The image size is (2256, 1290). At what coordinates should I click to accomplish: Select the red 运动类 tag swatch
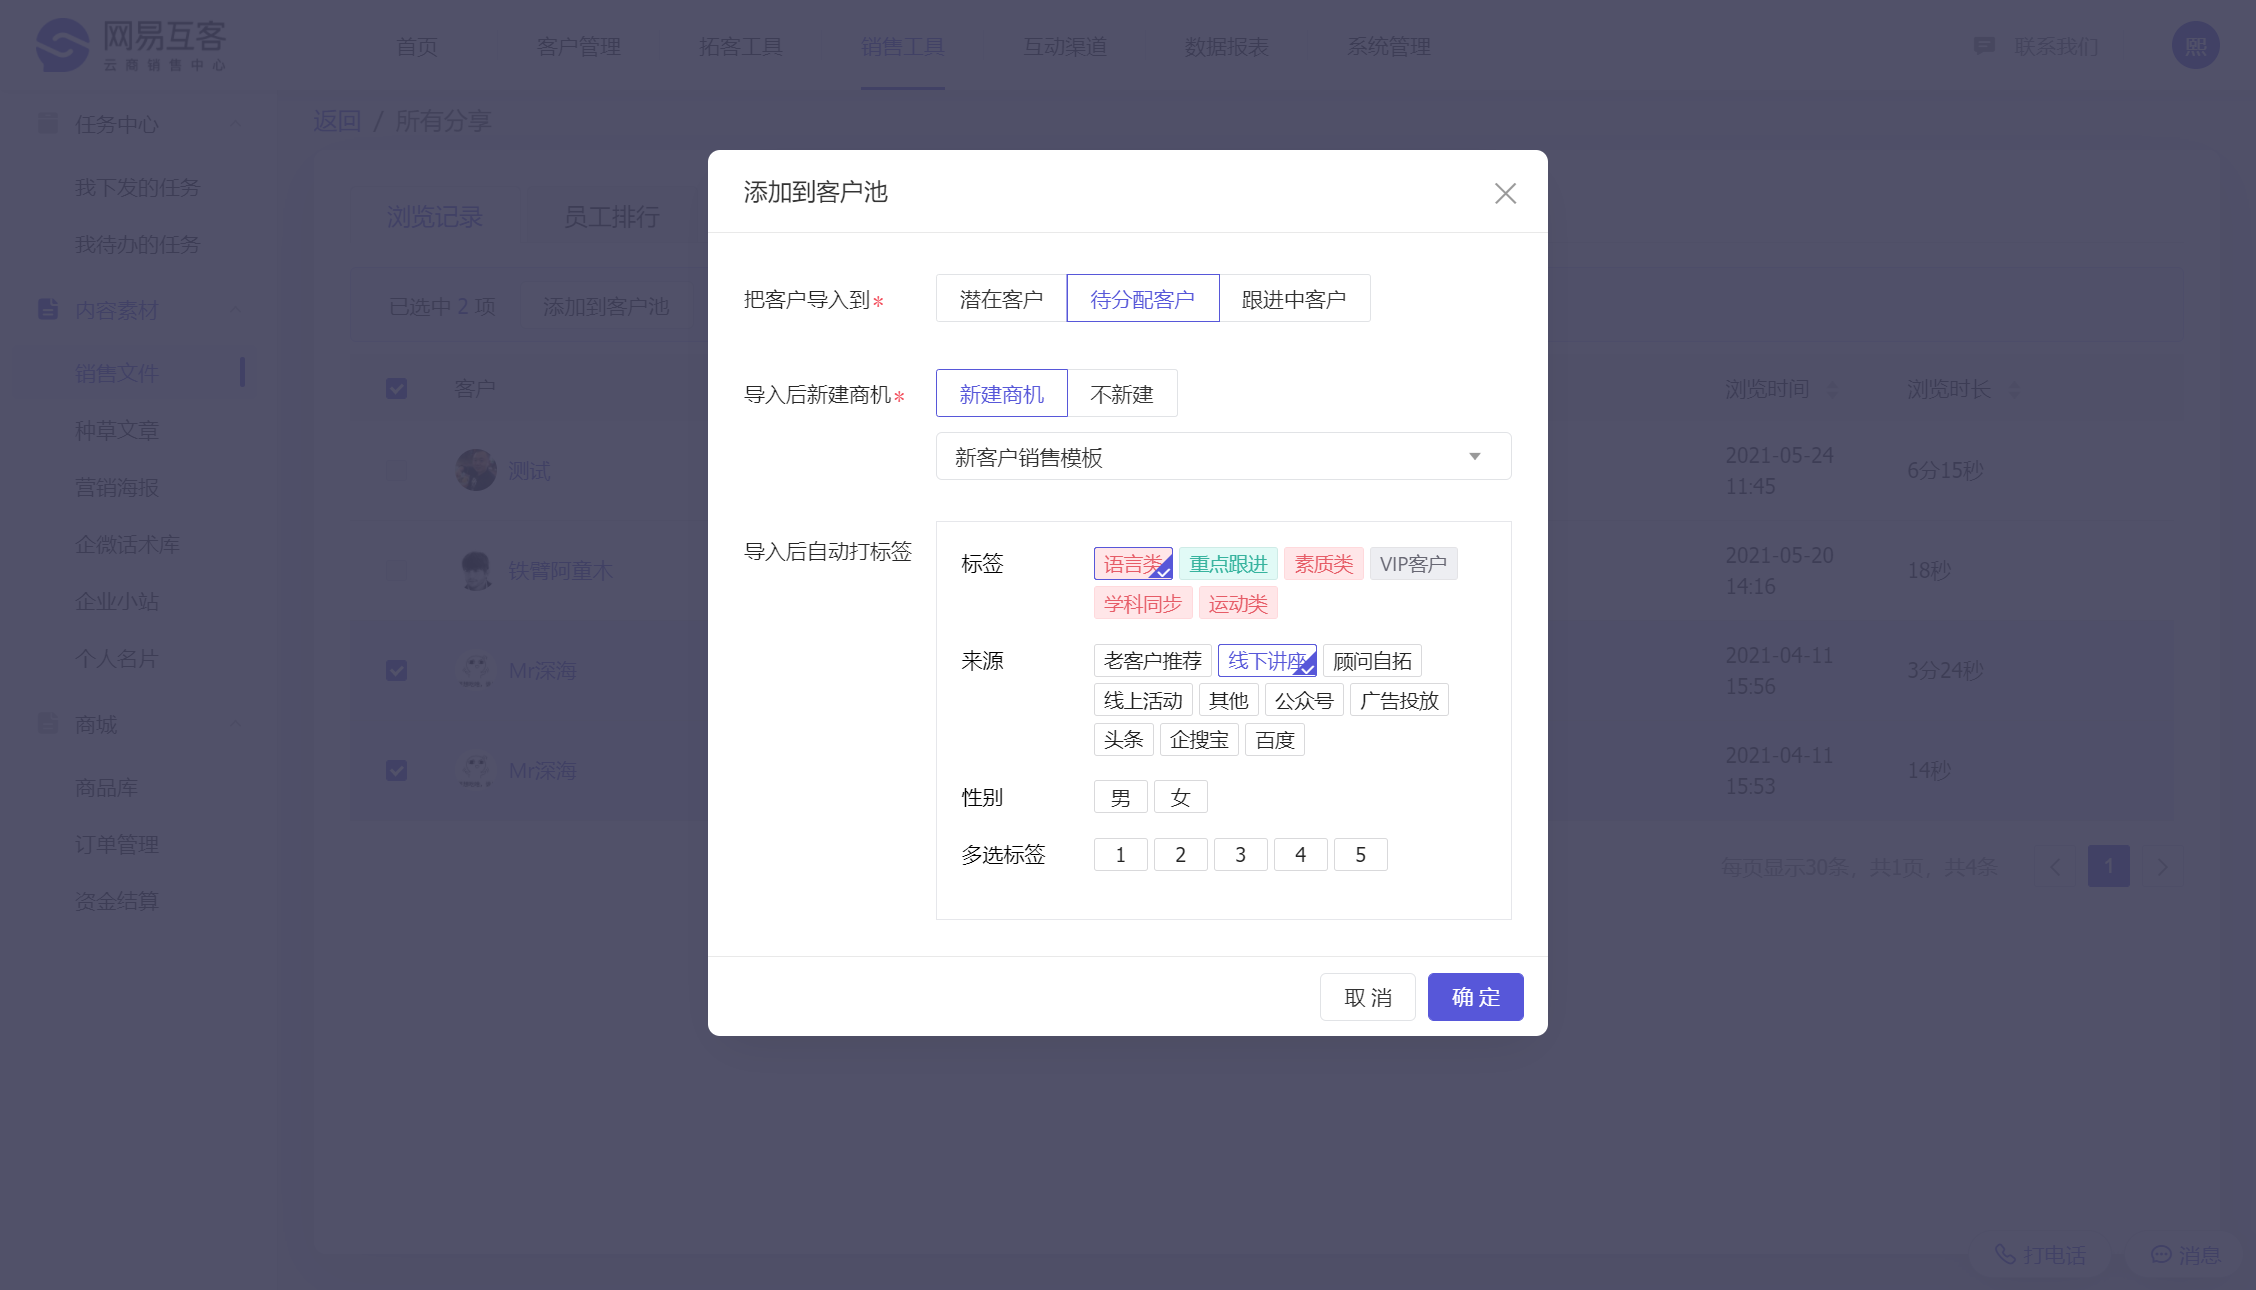(1237, 604)
